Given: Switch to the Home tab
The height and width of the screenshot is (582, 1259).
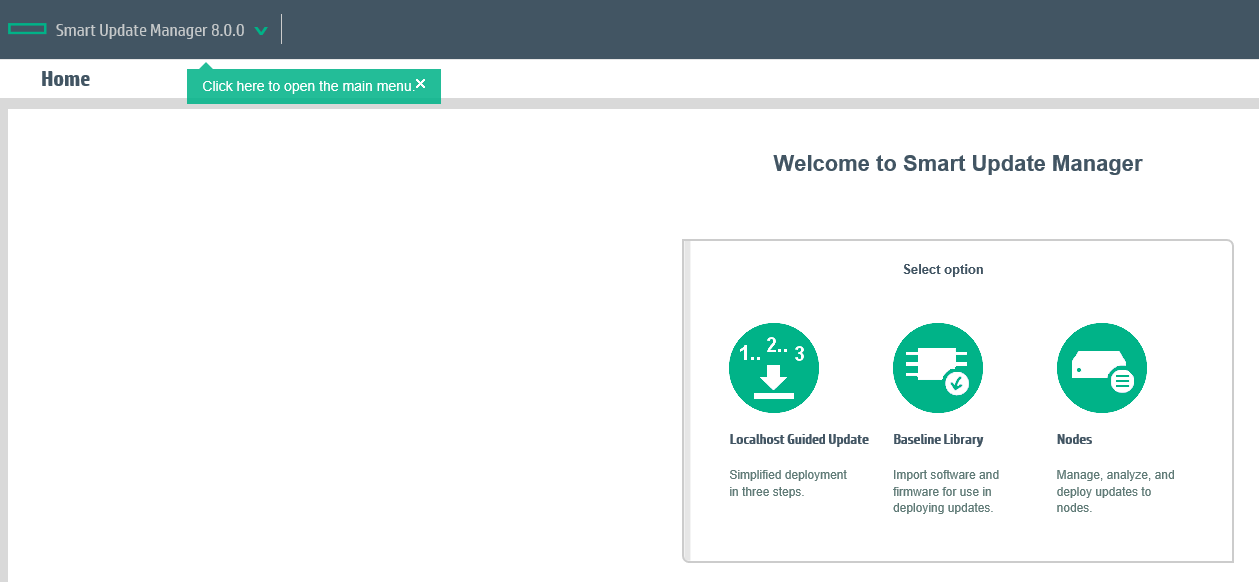Looking at the screenshot, I should point(65,78).
